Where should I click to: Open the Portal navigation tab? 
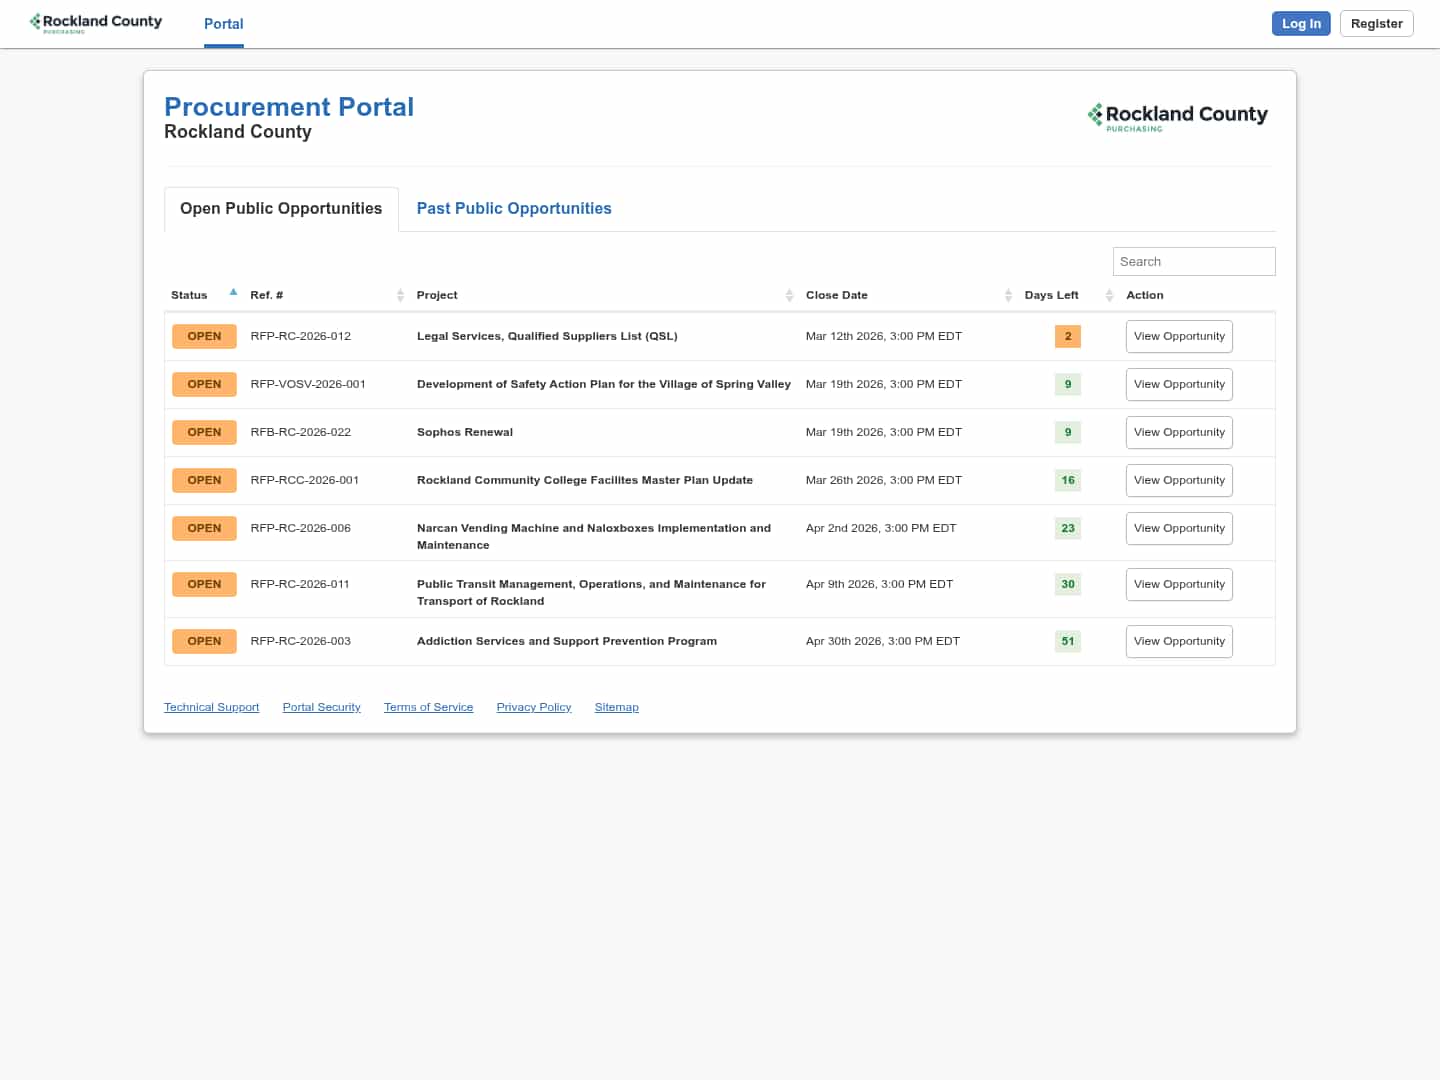(223, 24)
